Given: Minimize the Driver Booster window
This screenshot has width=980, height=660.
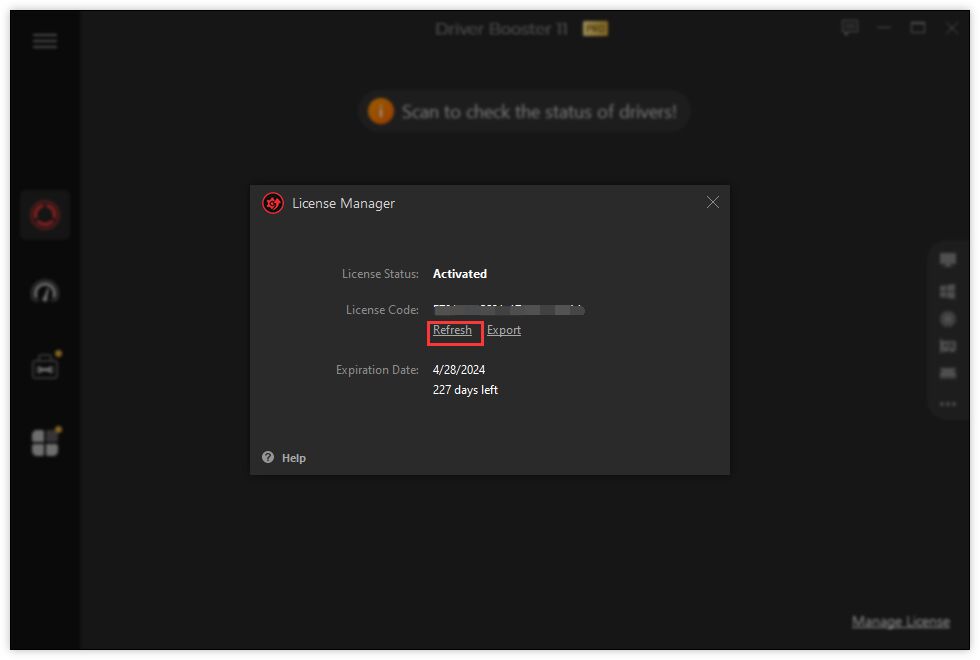Looking at the screenshot, I should point(884,28).
